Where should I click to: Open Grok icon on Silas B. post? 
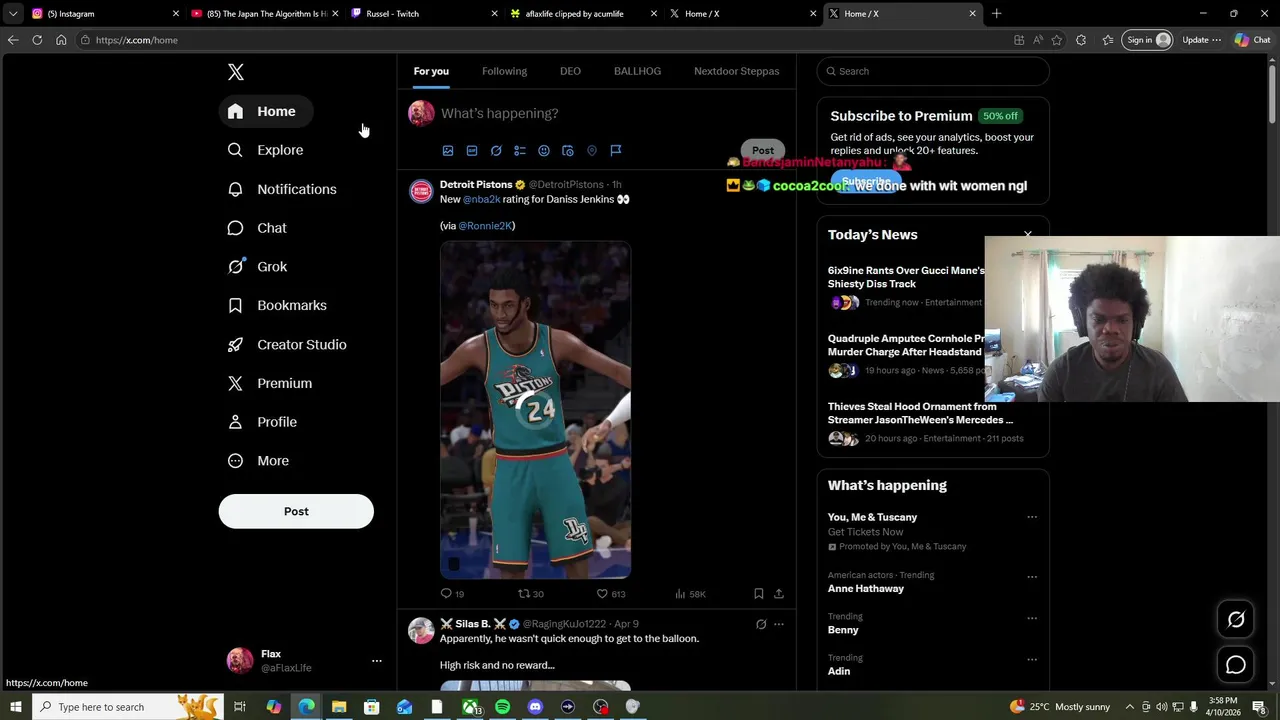pos(761,624)
